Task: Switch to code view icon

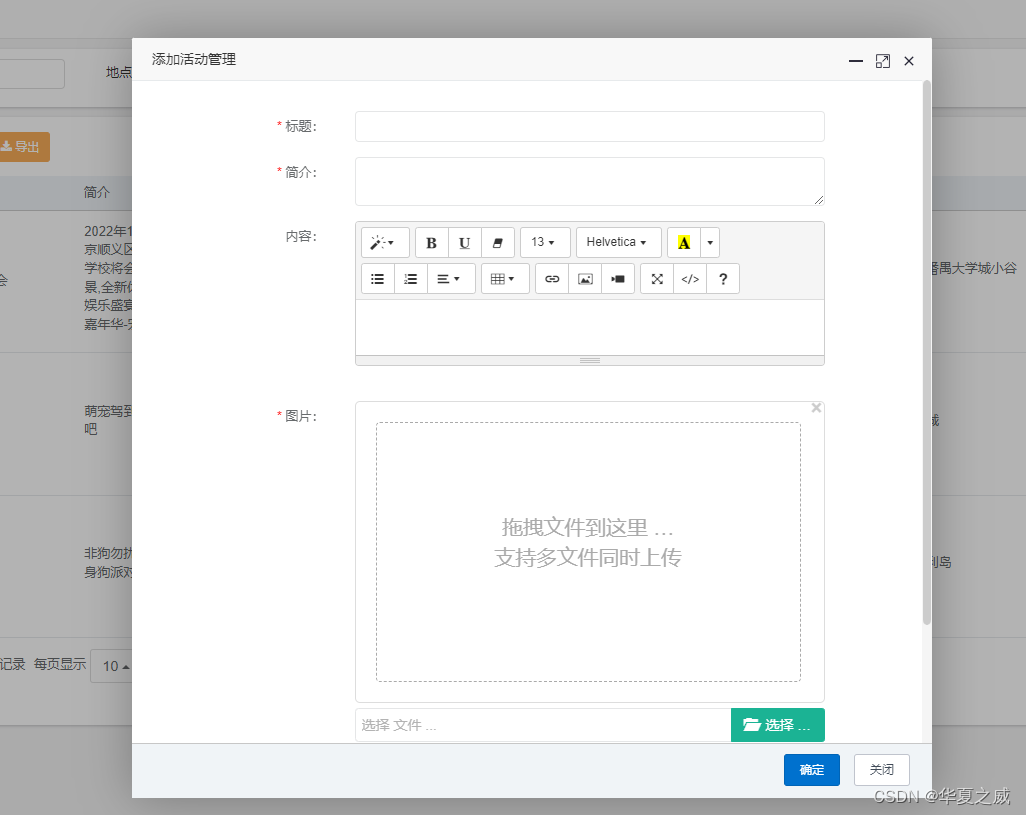Action: point(690,279)
